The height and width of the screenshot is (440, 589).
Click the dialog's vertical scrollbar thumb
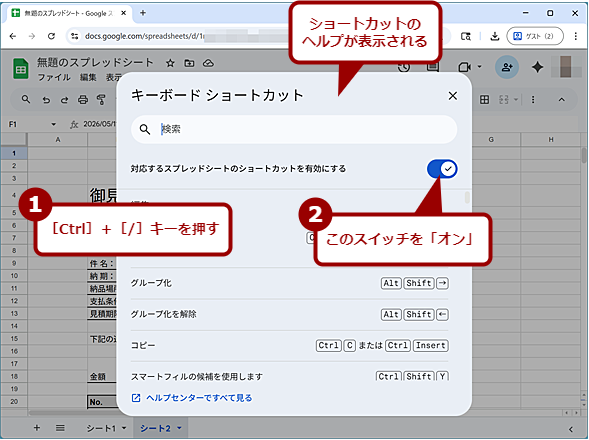(x=467, y=197)
